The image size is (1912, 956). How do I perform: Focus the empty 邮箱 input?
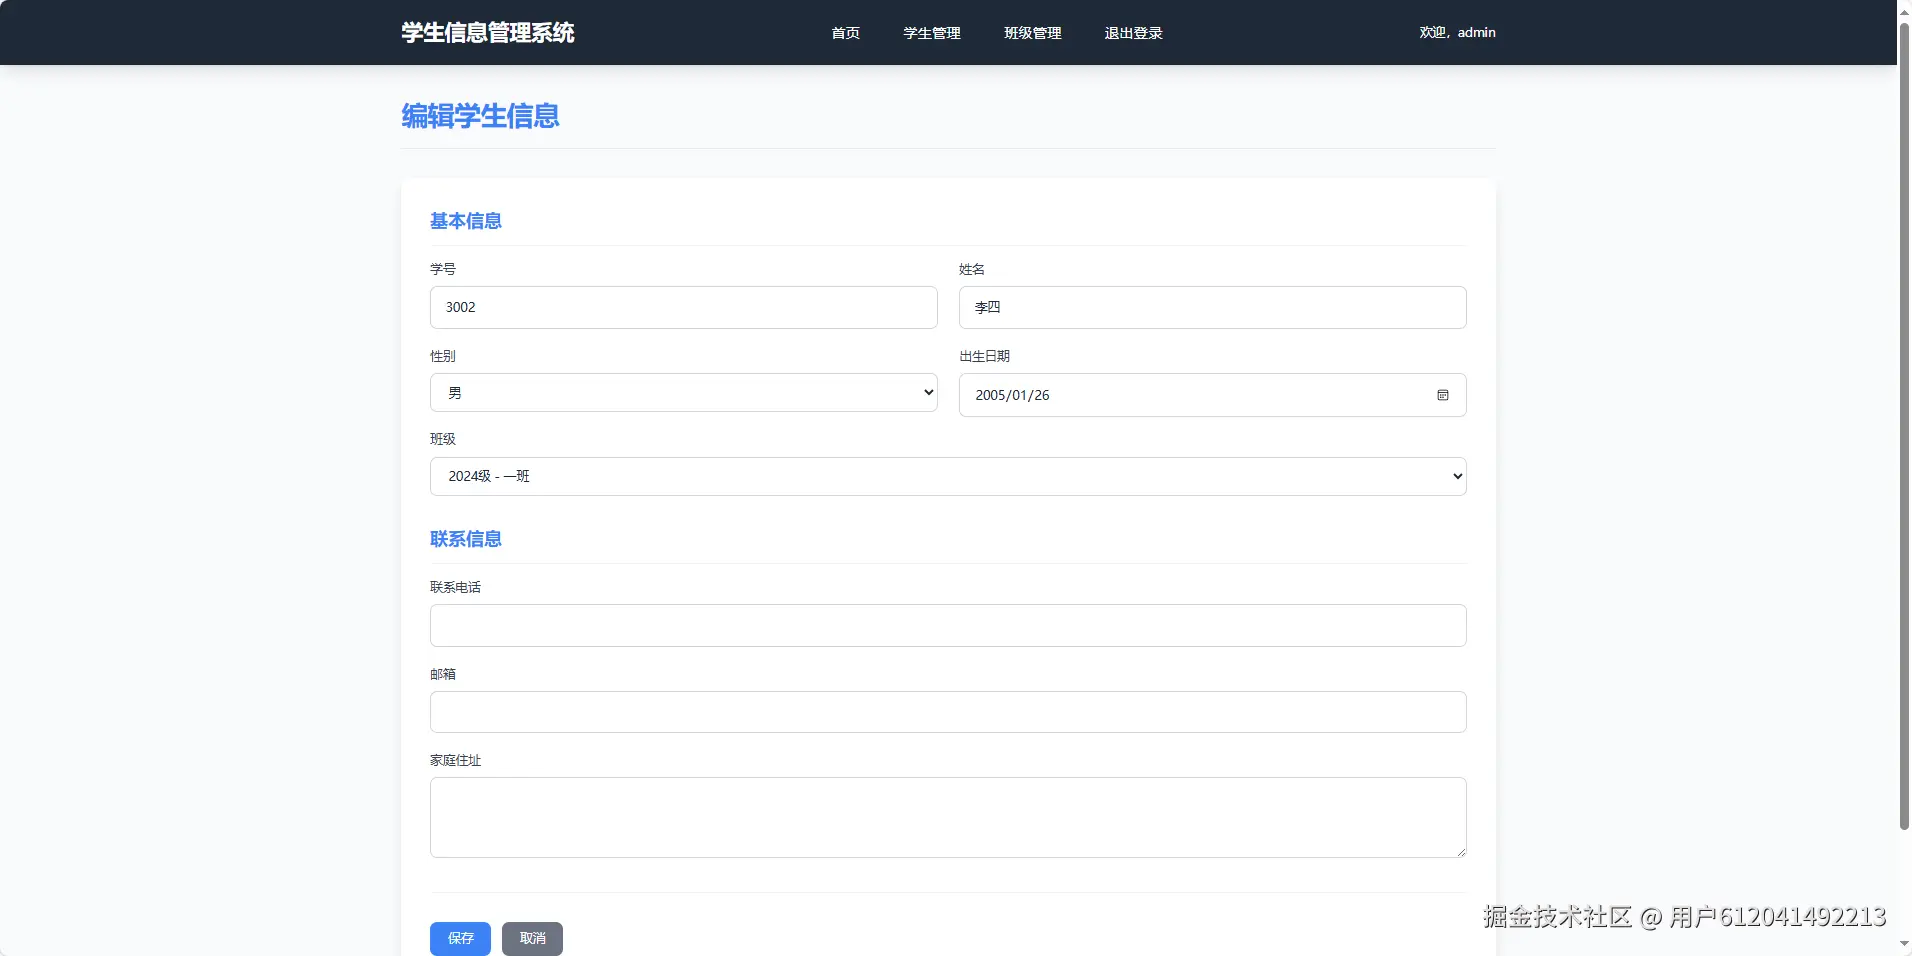coord(948,712)
